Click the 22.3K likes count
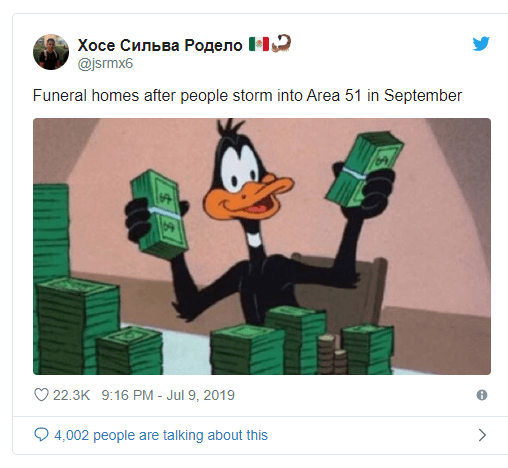Viewport: 508px width, 468px height. tap(71, 395)
